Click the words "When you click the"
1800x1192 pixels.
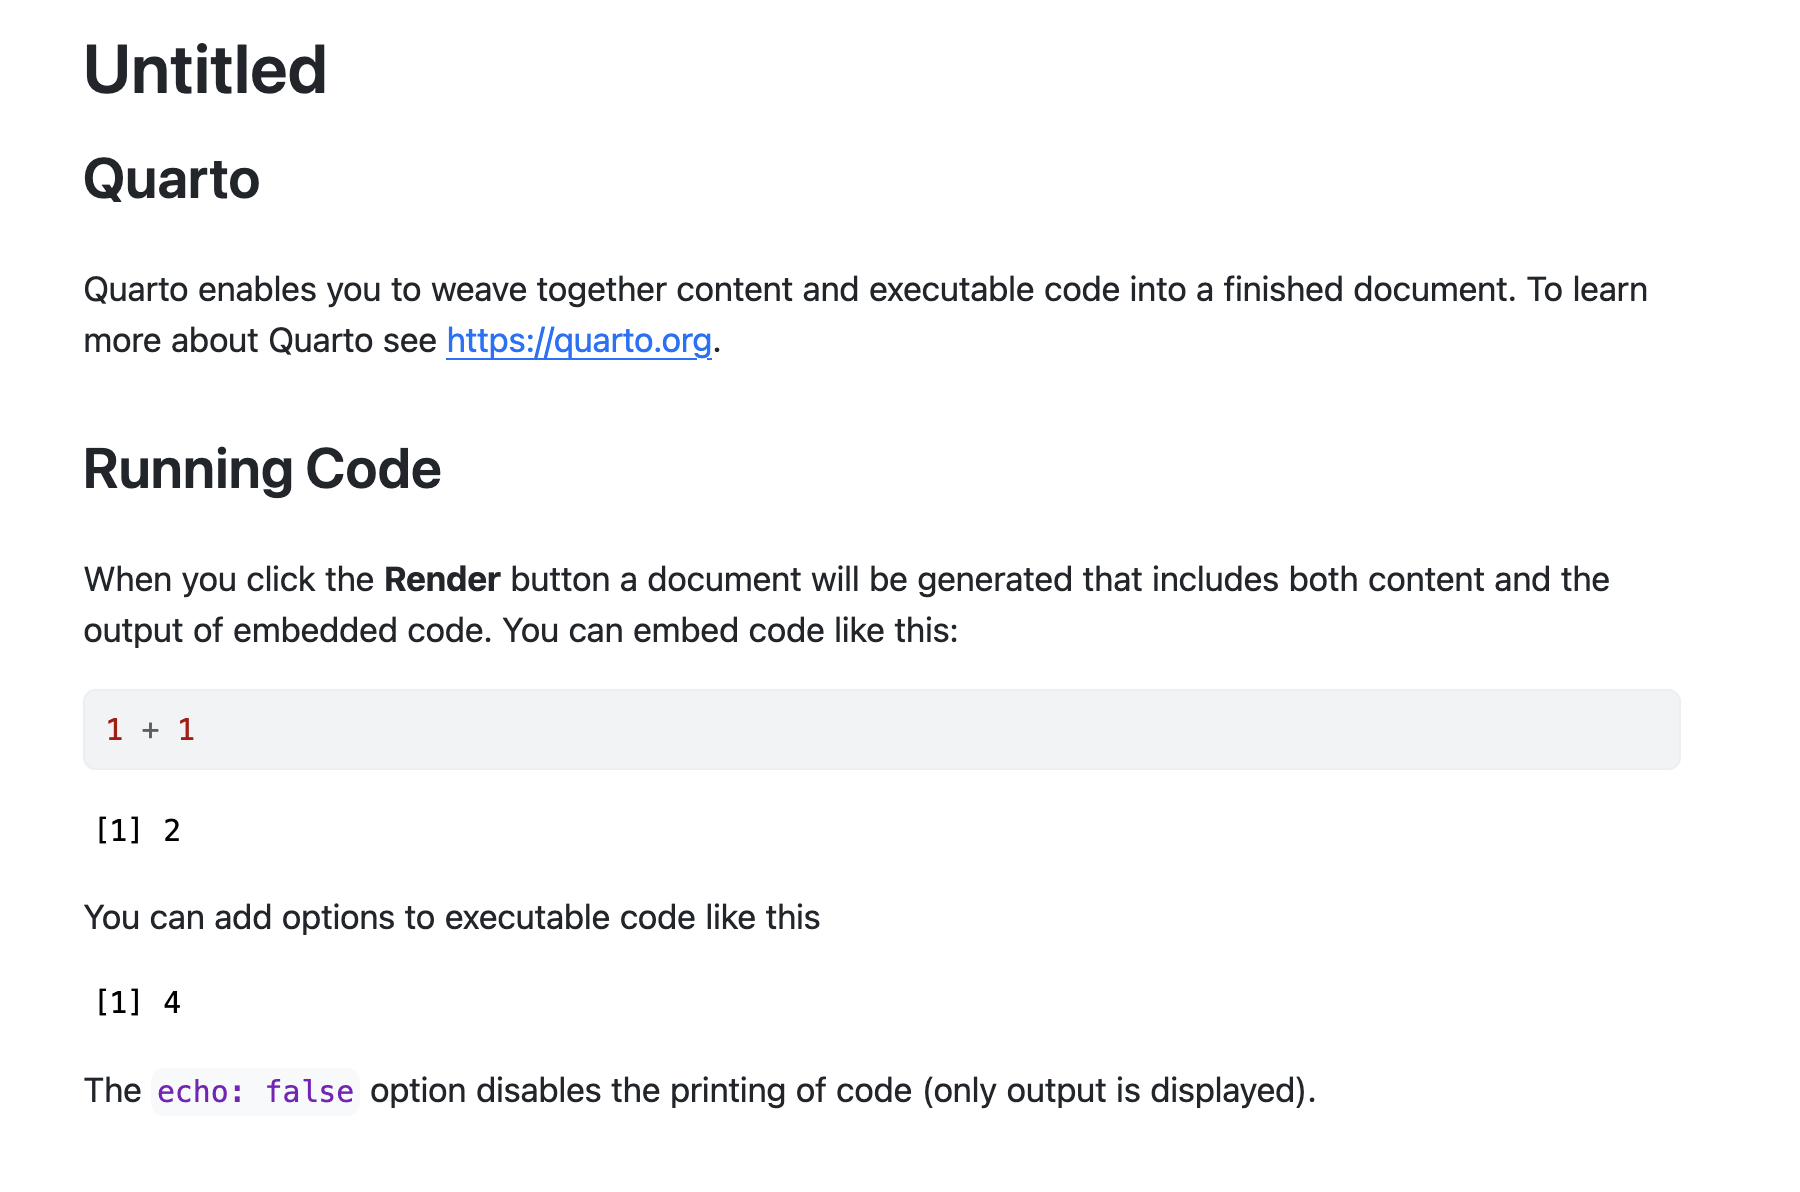228,580
